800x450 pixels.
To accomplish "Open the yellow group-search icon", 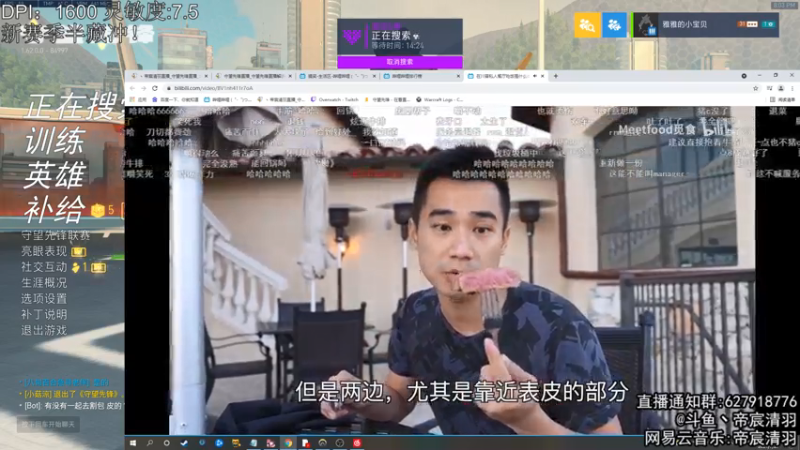I will coord(587,24).
